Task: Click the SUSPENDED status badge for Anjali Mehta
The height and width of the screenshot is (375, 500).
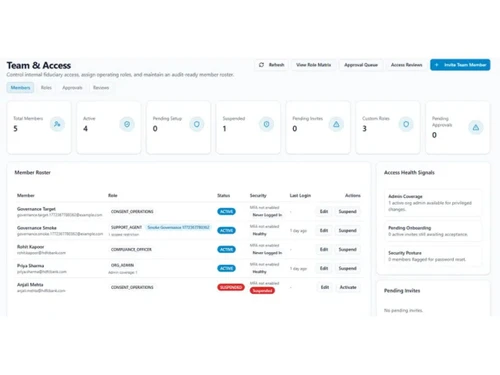Action: tap(231, 287)
